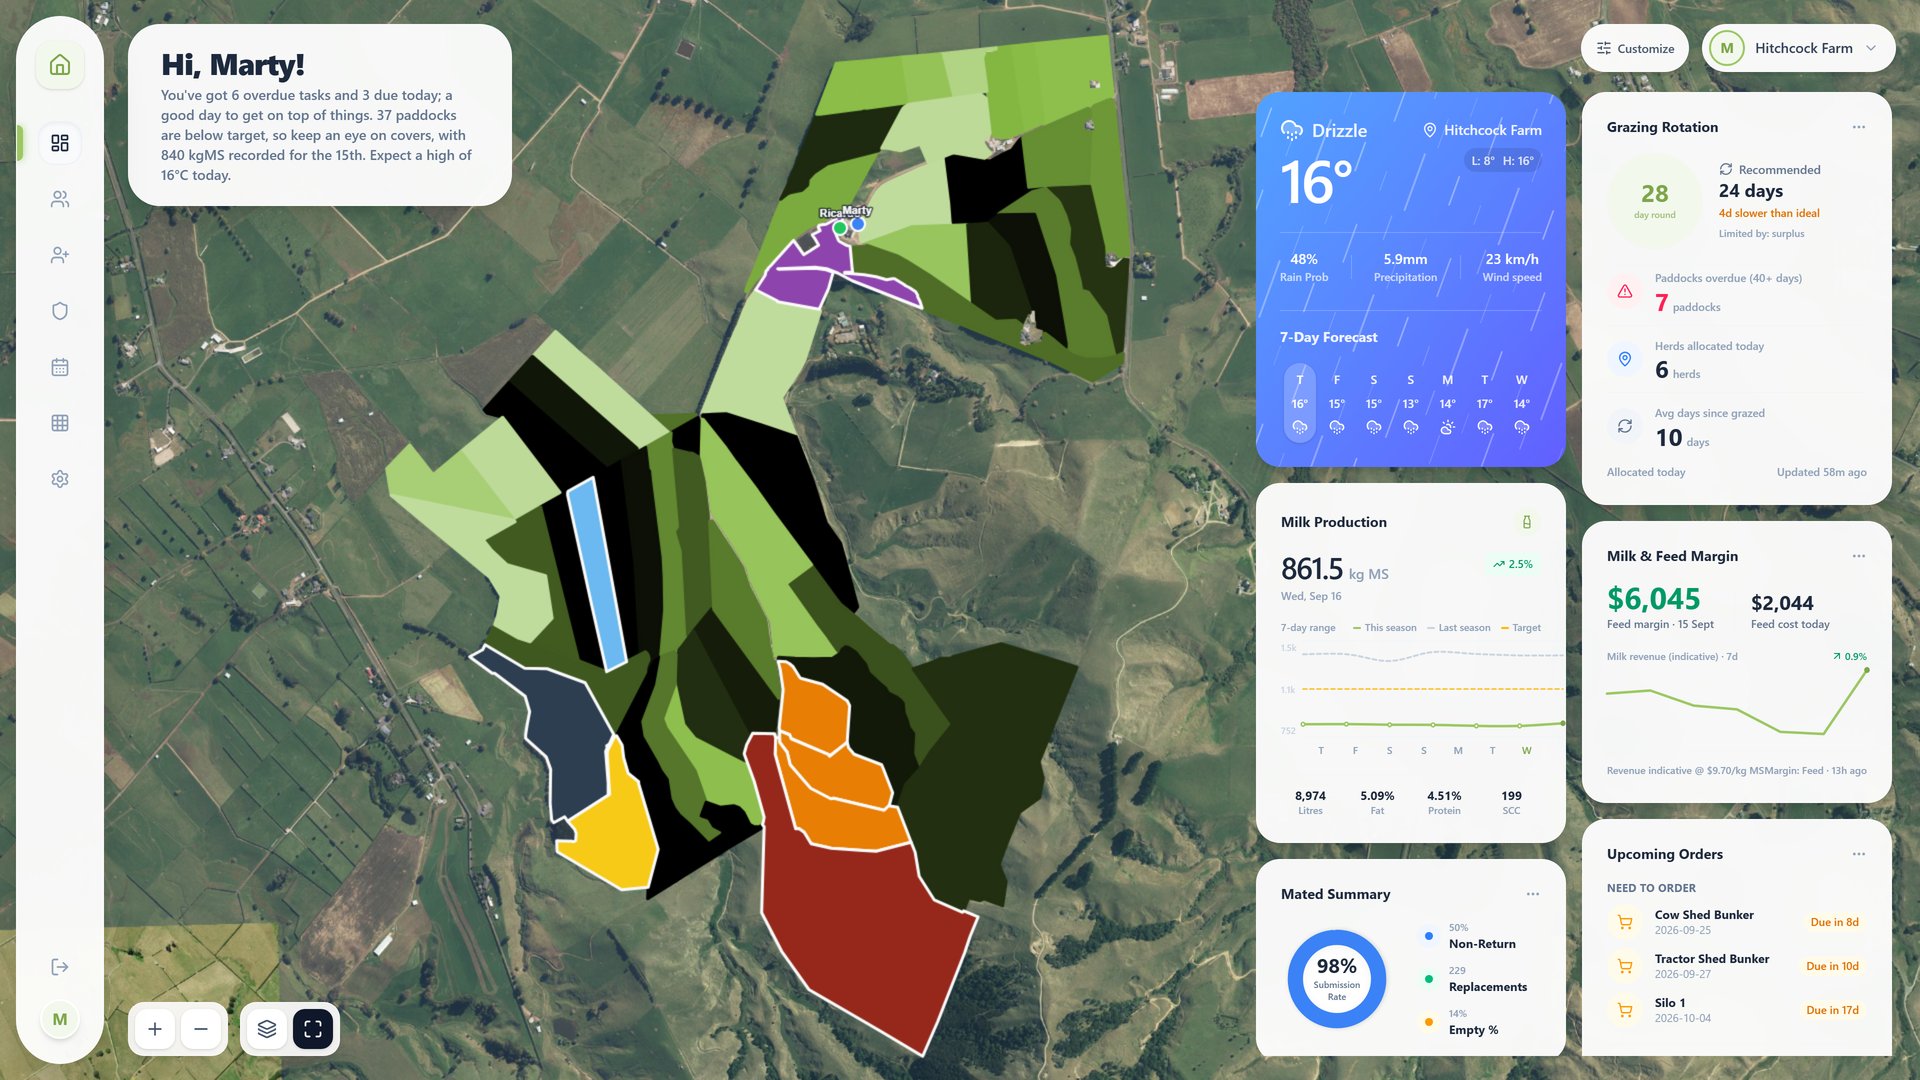Open the Settings gear icon in sidebar

click(60, 479)
